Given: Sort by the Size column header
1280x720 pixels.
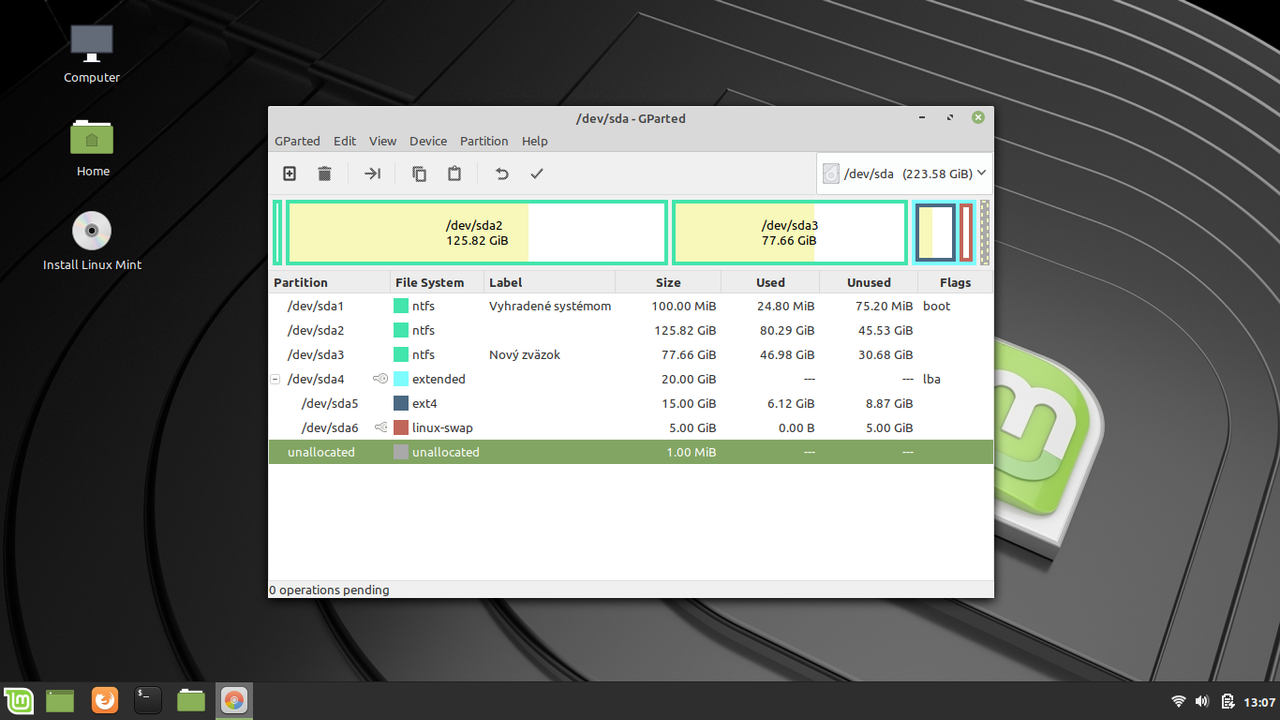Looking at the screenshot, I should click(668, 282).
